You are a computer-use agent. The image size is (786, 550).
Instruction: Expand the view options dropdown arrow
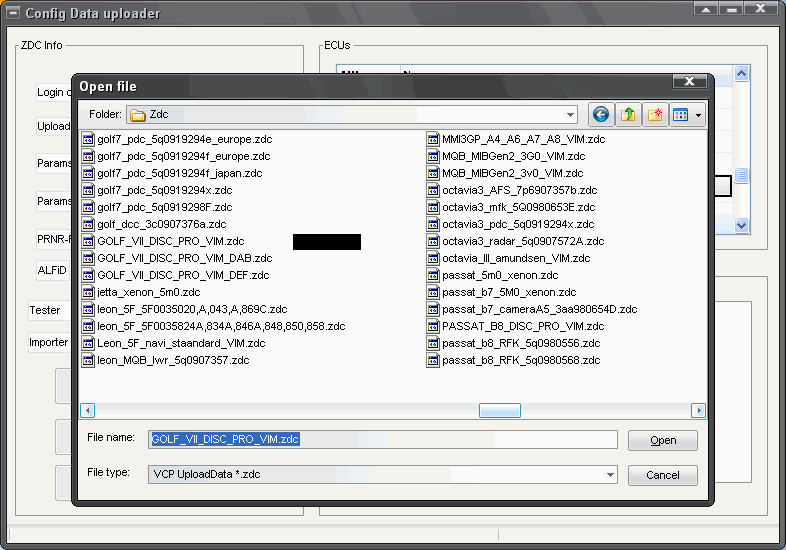(699, 115)
